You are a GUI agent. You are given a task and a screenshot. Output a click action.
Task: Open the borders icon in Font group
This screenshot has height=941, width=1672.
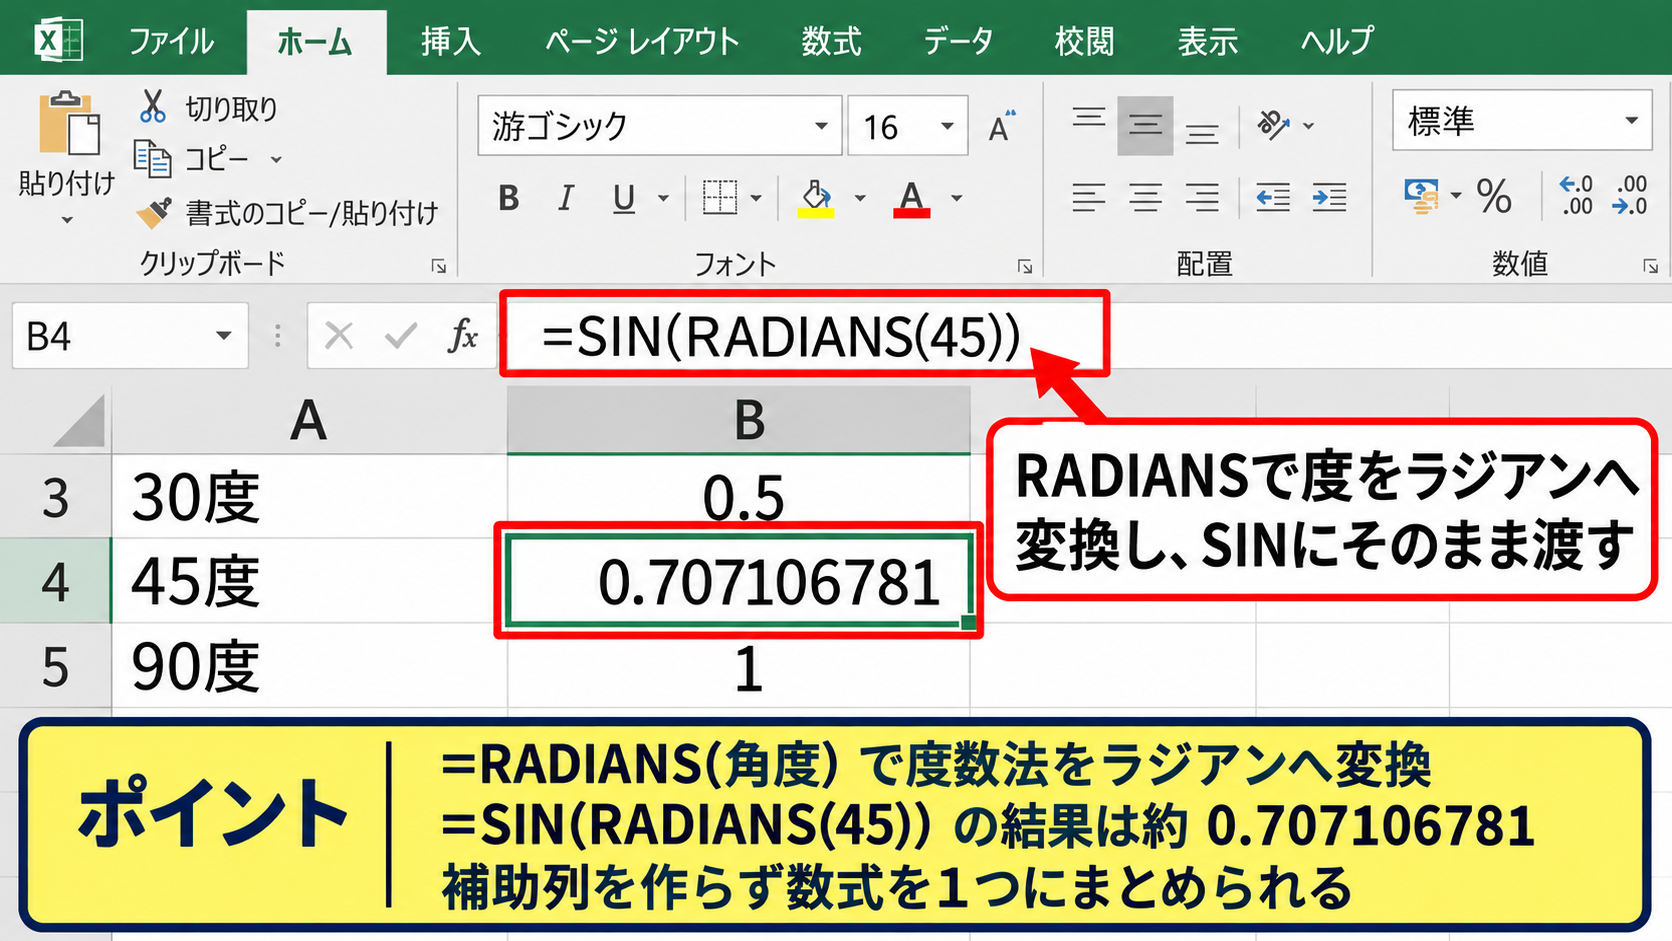(719, 197)
